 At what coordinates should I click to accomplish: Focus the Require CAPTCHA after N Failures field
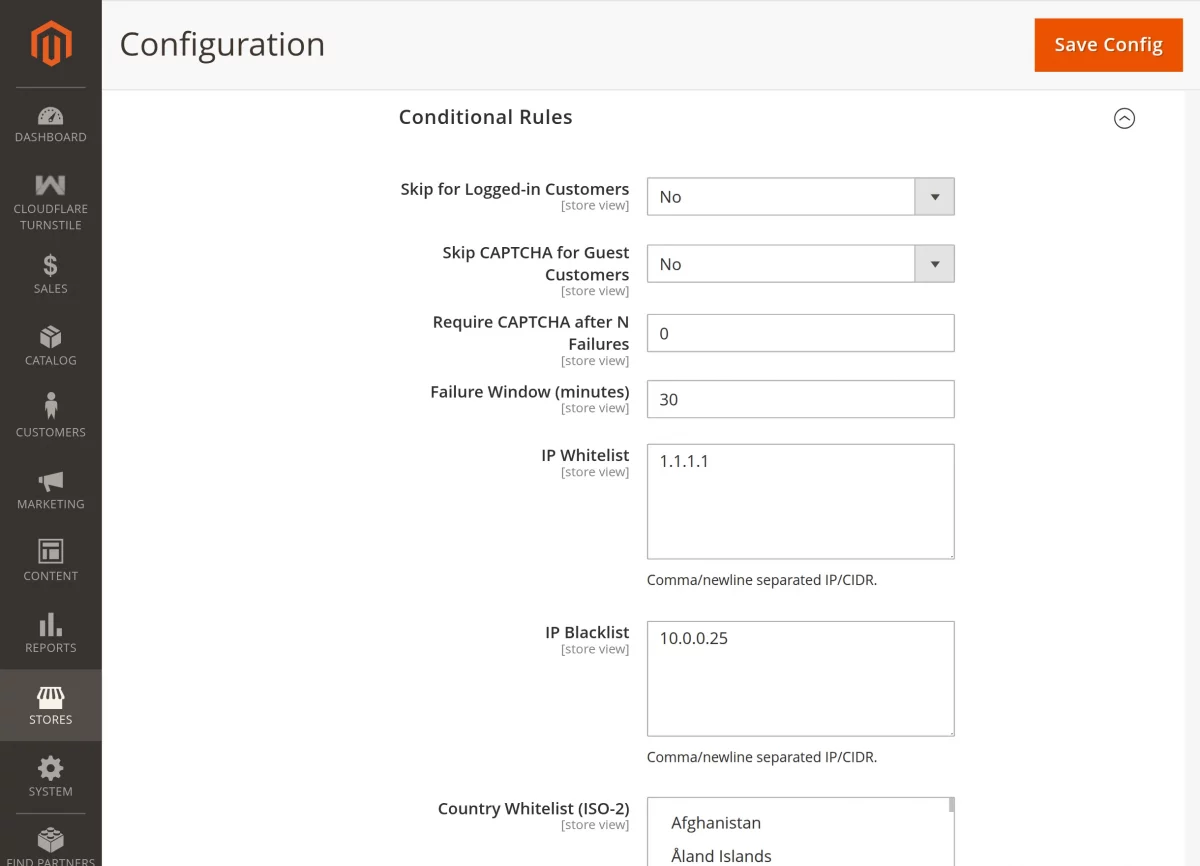click(x=801, y=333)
